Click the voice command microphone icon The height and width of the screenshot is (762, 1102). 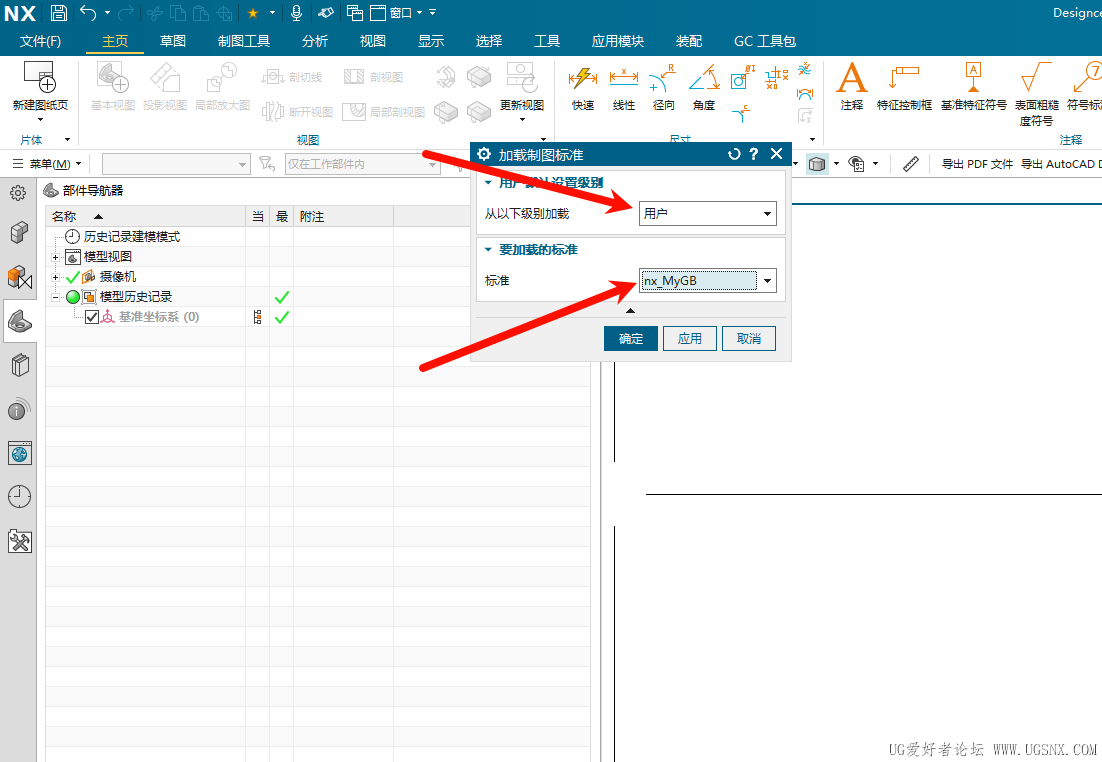click(x=297, y=13)
